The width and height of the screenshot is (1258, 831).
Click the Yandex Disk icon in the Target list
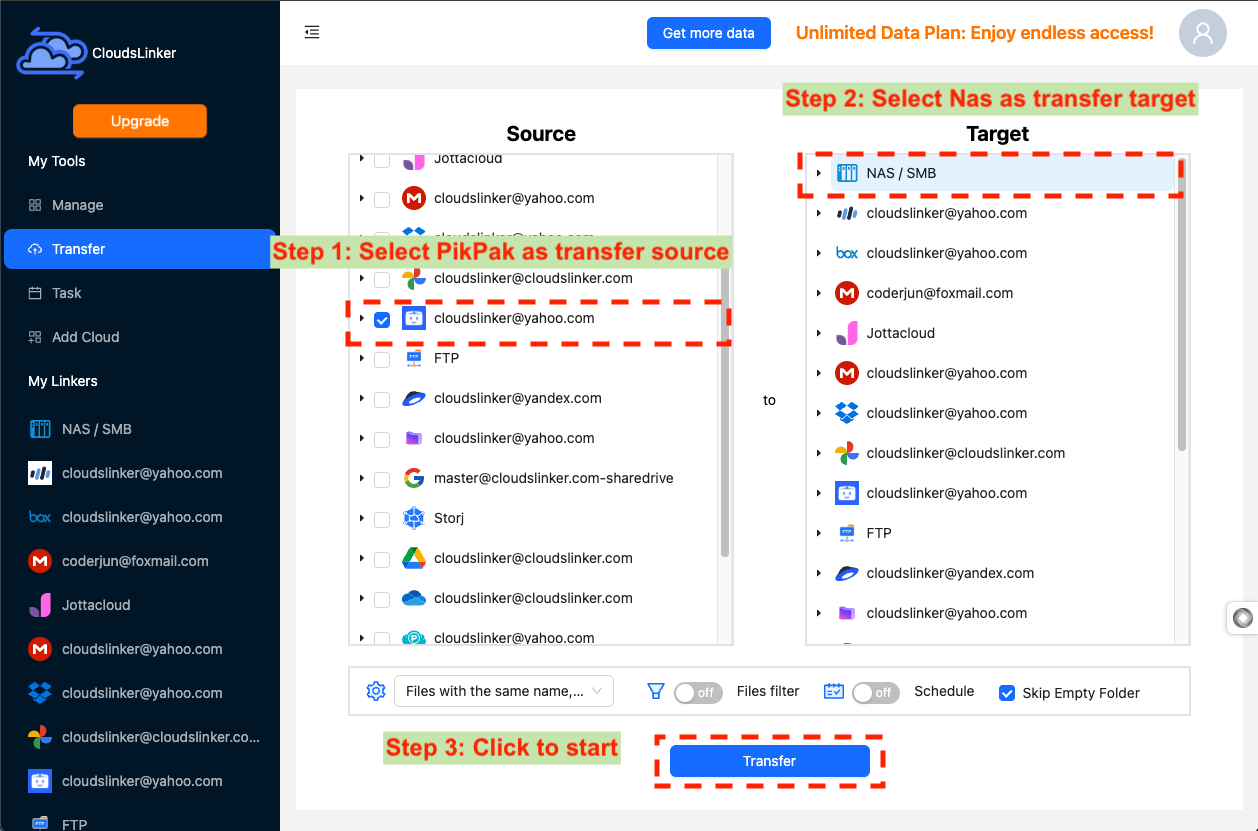(847, 573)
